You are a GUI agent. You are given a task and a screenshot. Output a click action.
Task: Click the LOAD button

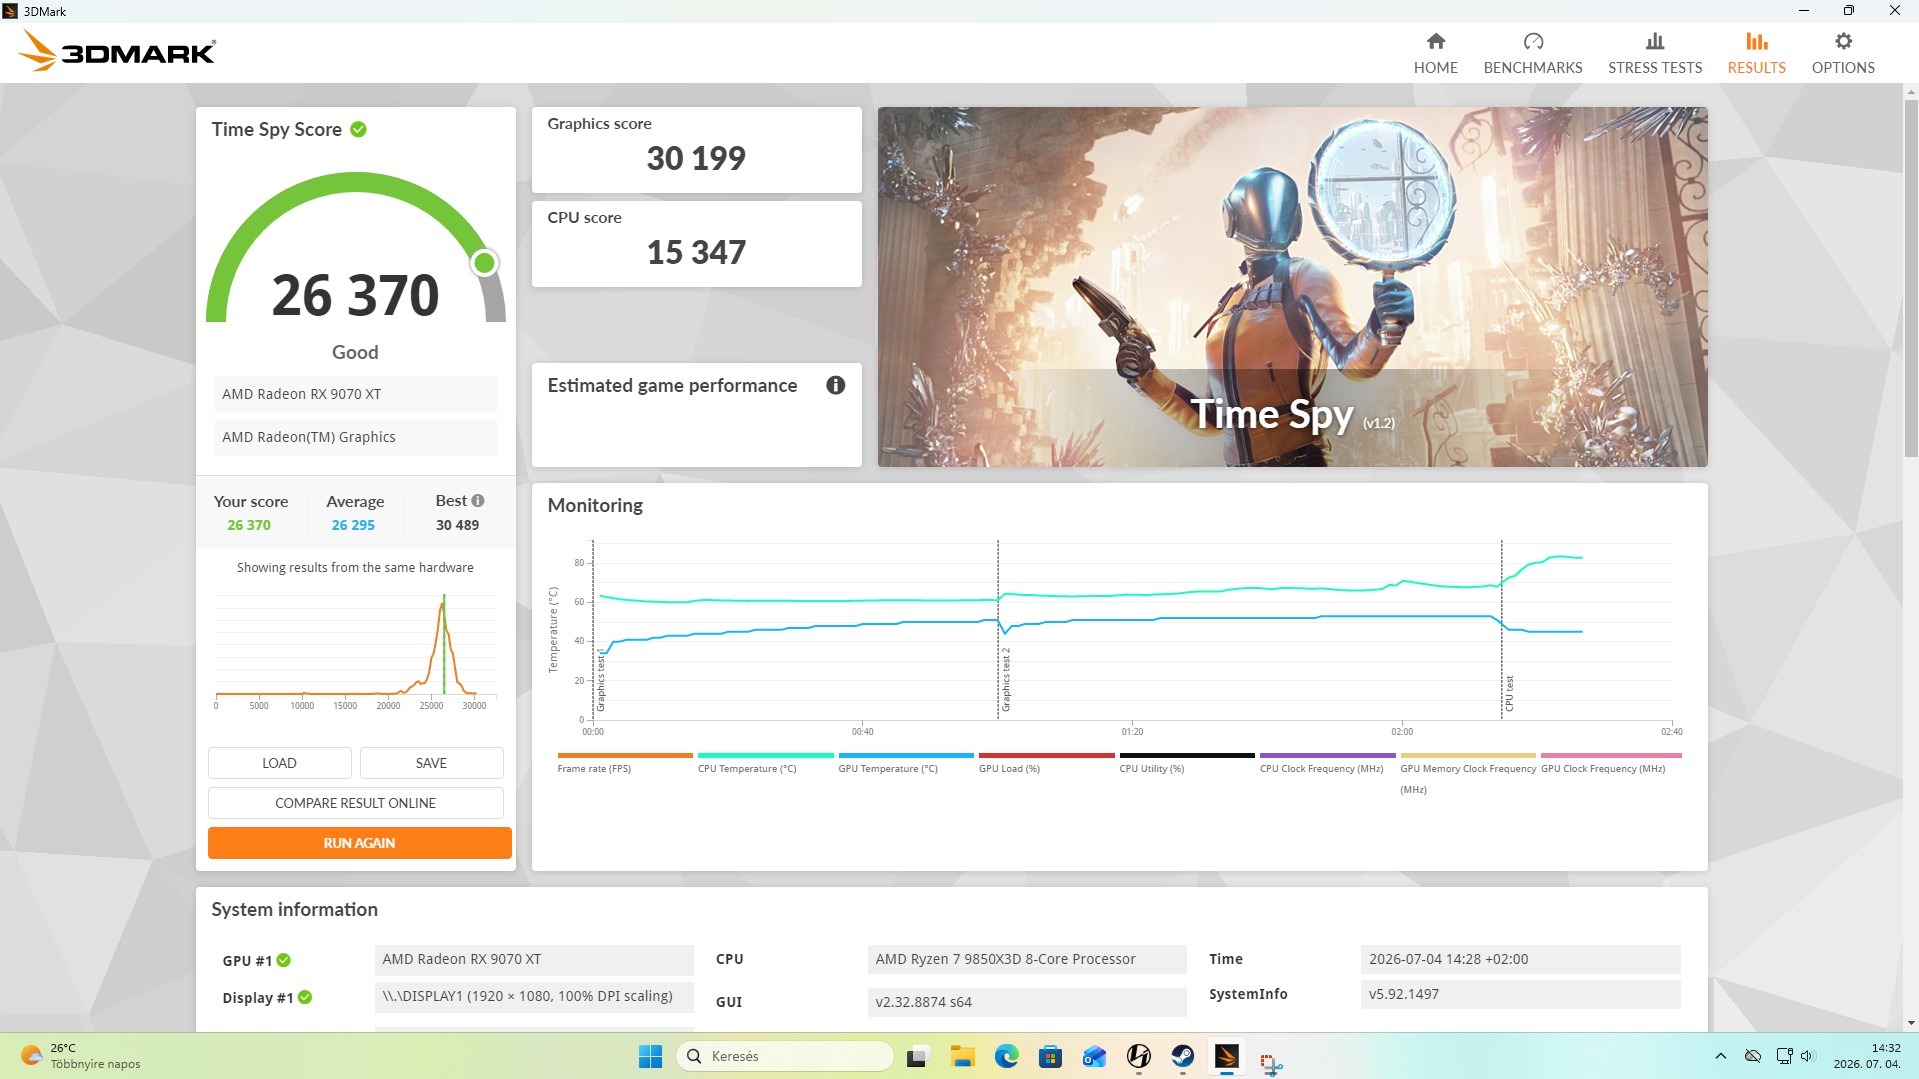click(x=279, y=762)
